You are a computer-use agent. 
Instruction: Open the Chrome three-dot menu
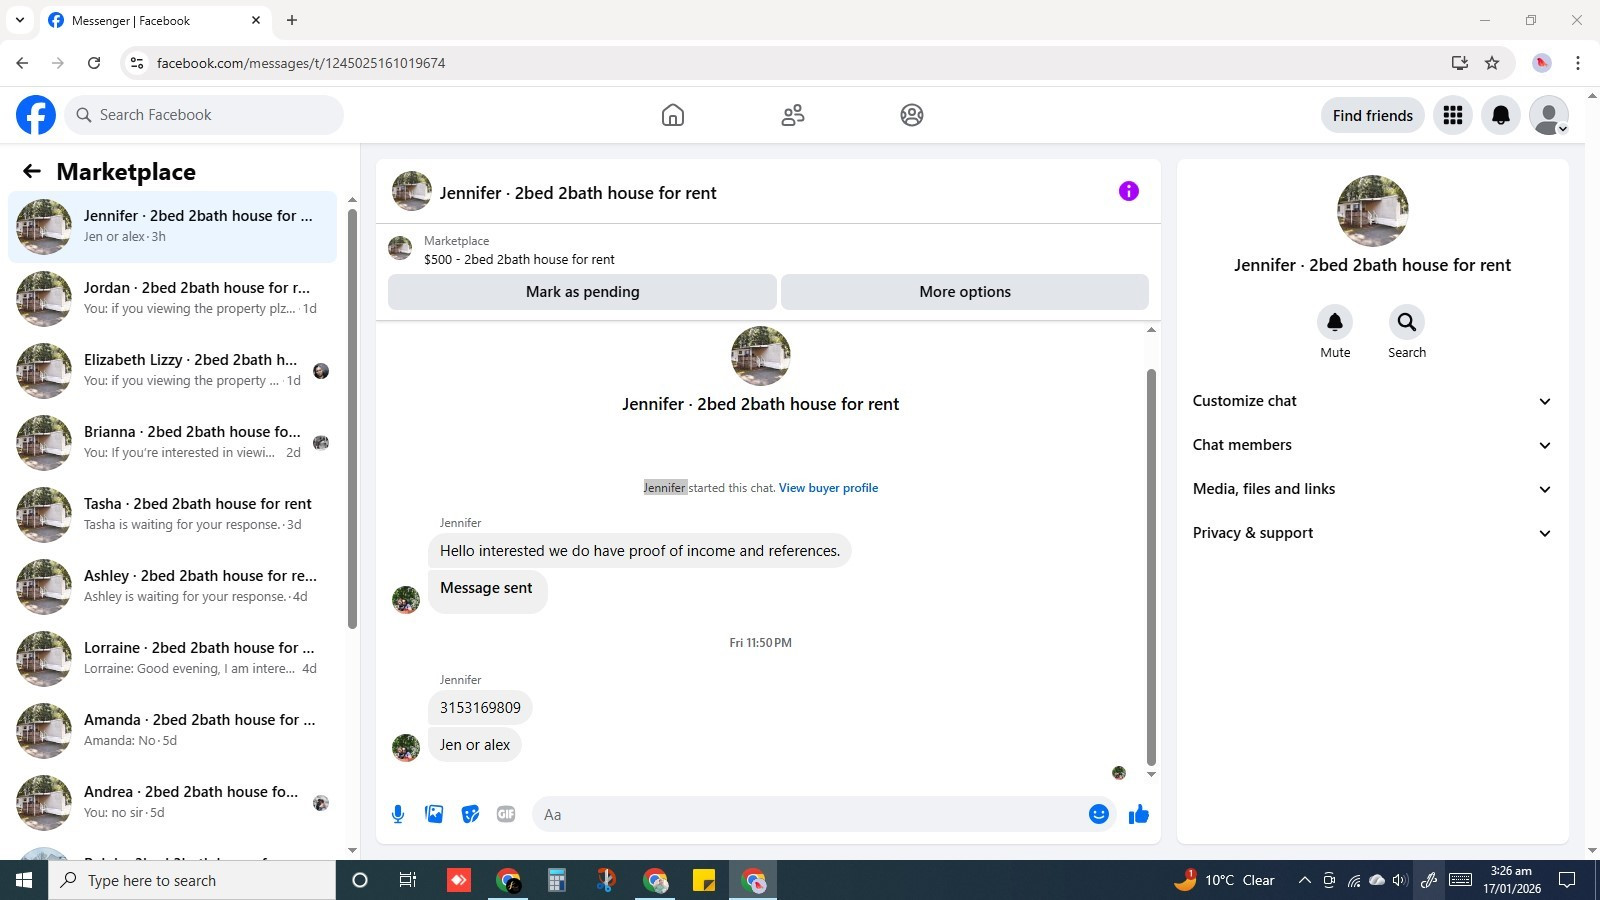click(1578, 63)
